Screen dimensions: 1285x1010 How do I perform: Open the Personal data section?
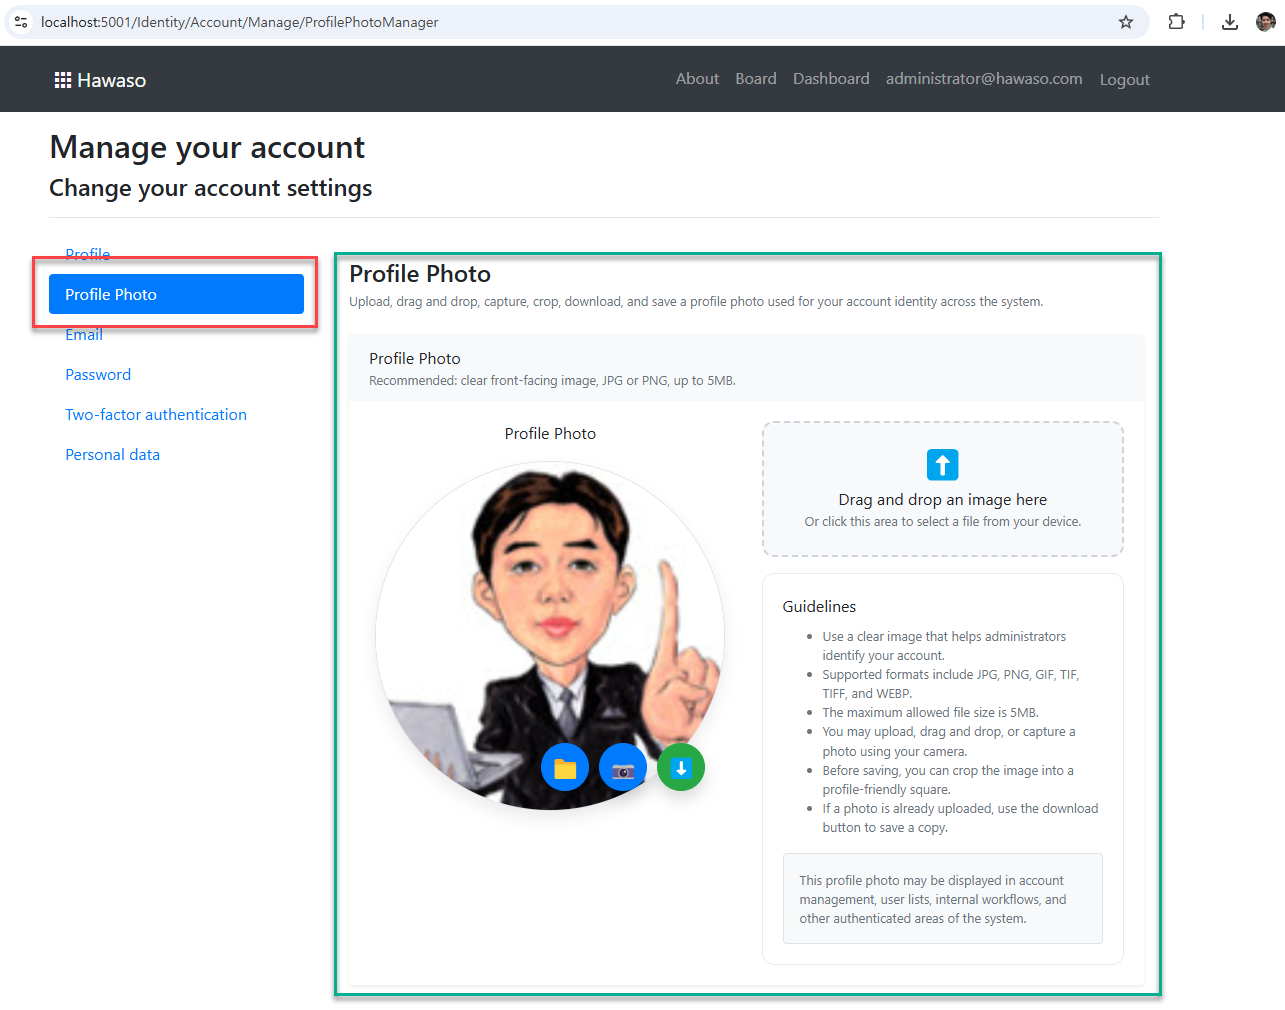112,455
